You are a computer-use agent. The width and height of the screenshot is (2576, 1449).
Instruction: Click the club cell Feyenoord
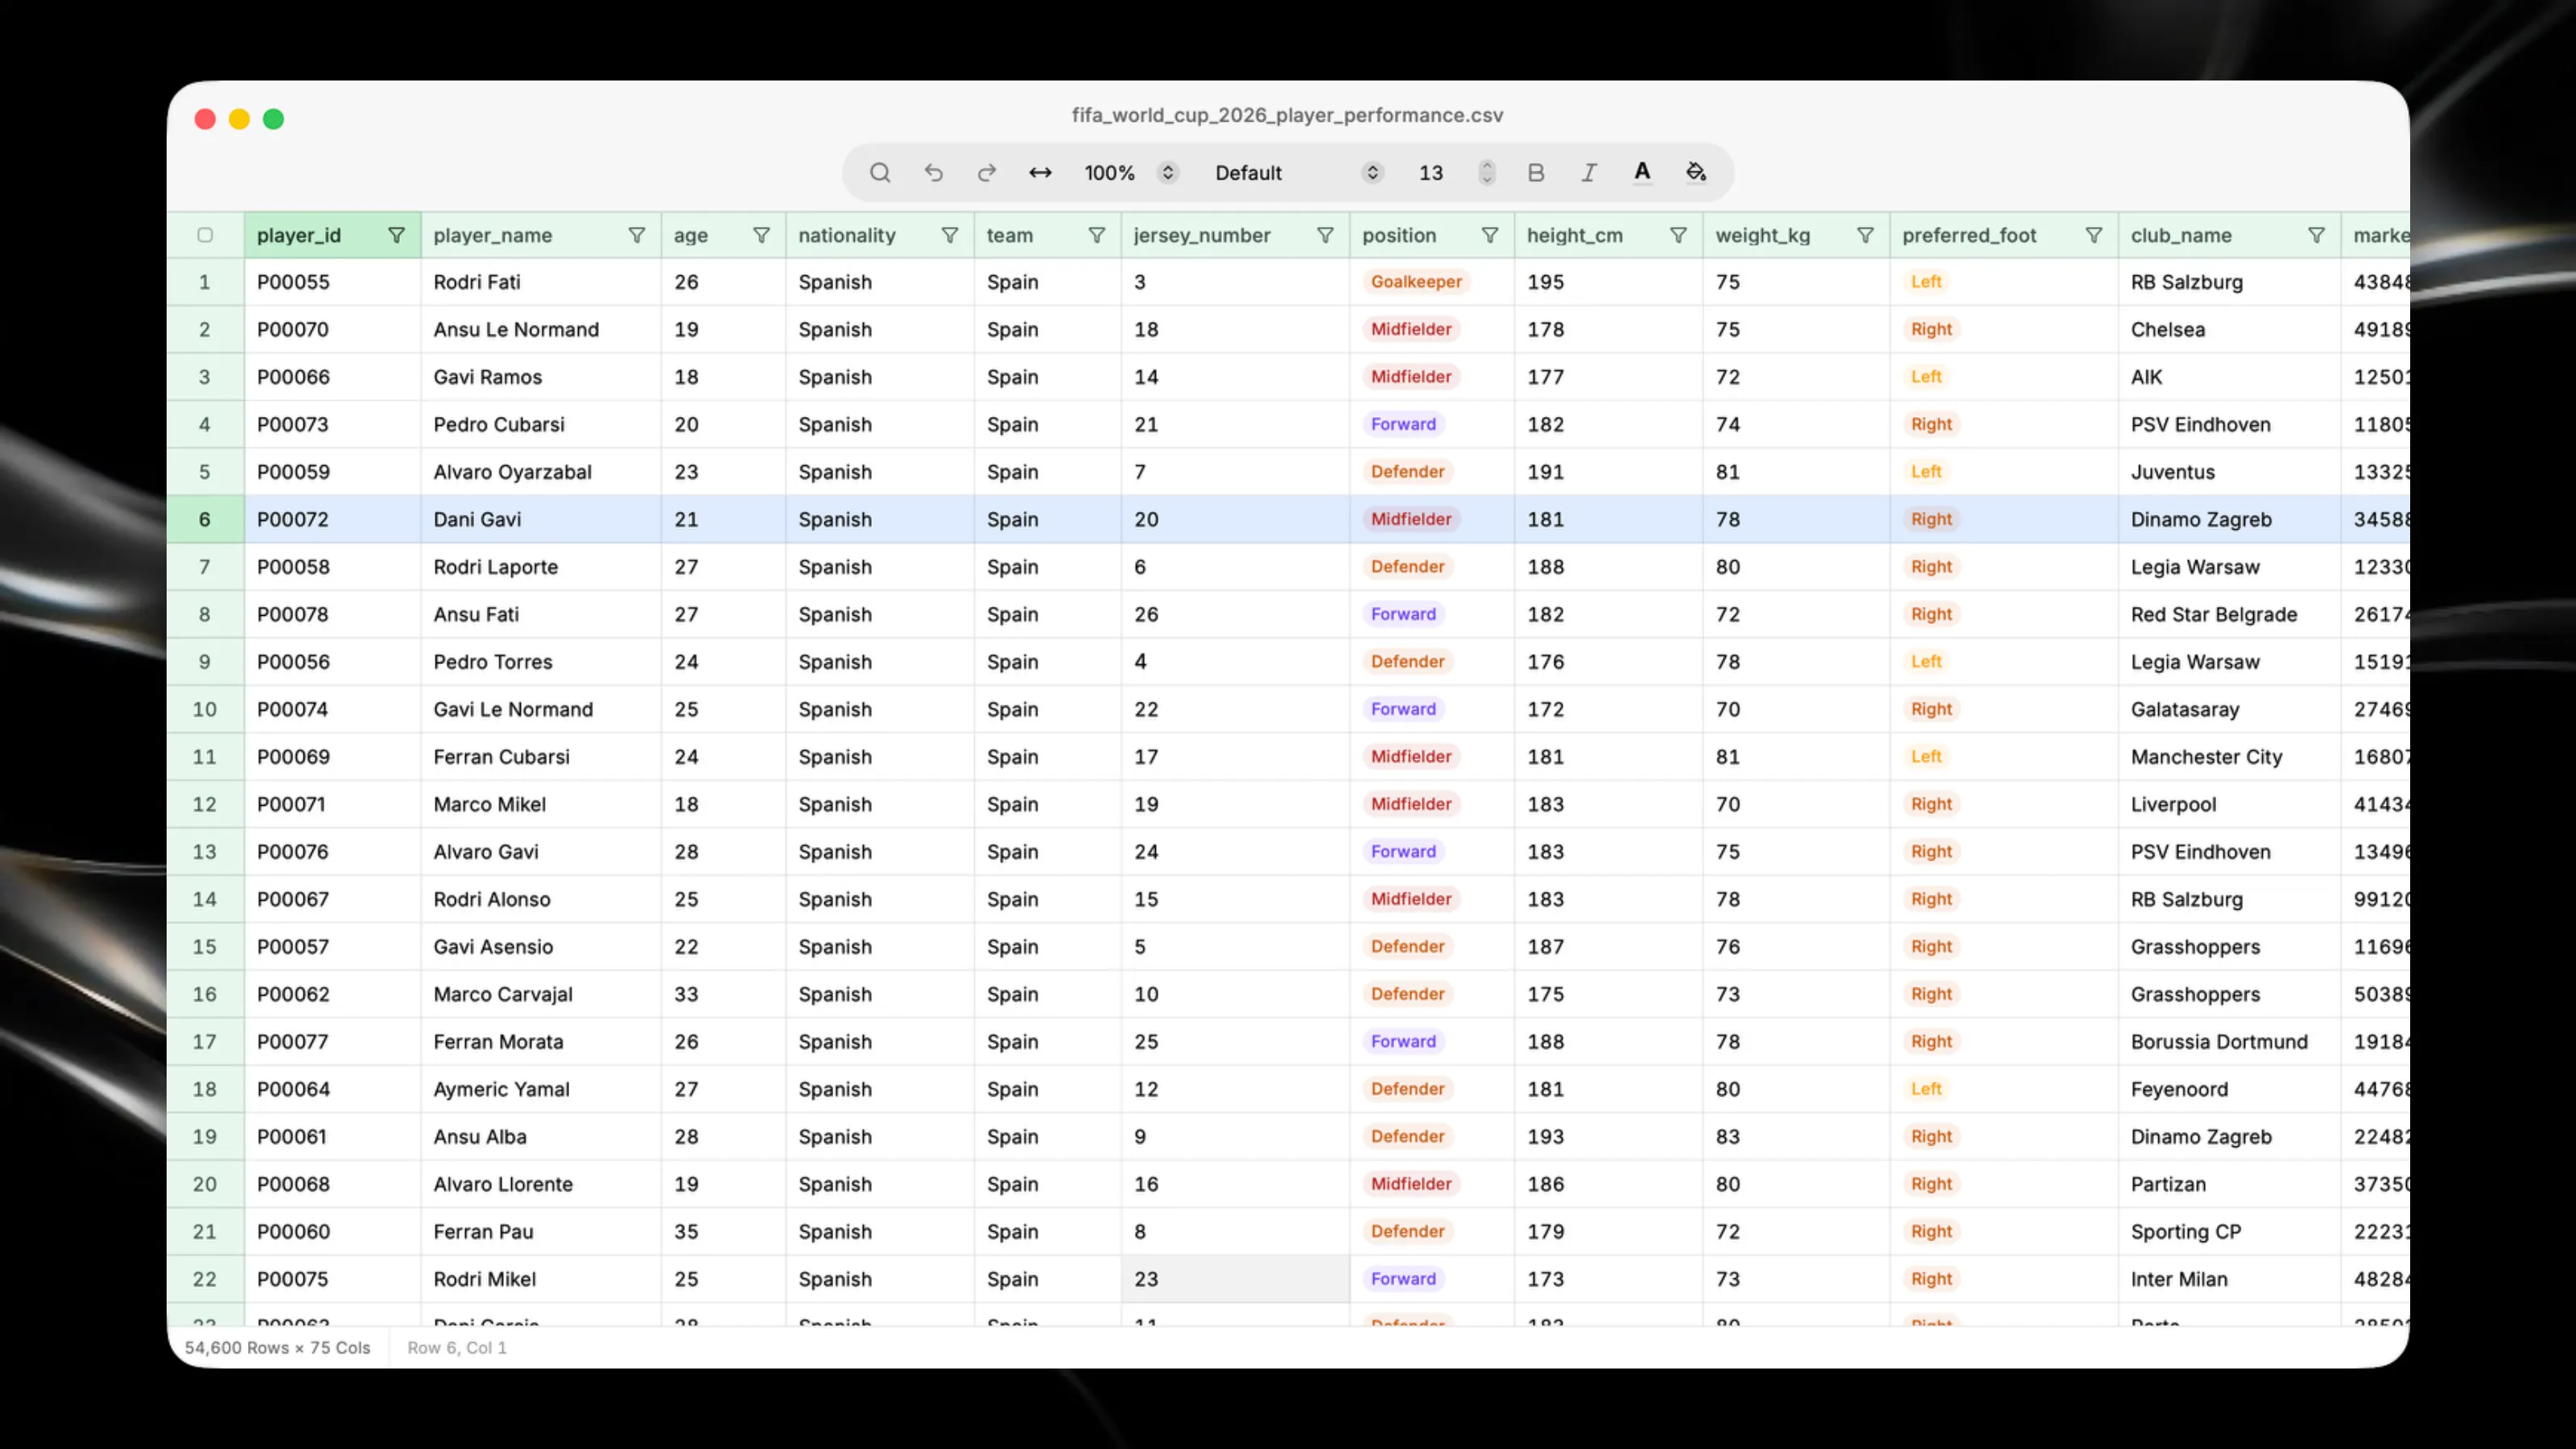(x=2229, y=1090)
